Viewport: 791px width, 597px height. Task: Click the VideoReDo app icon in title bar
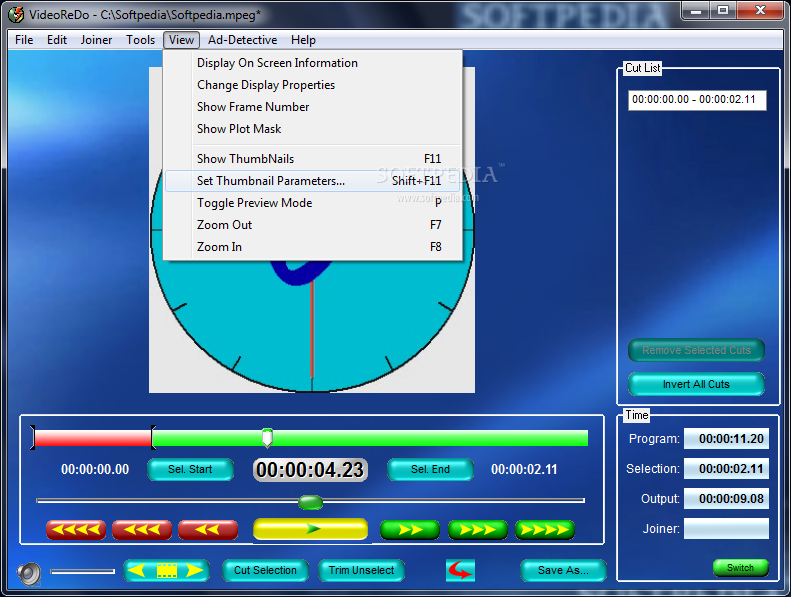(16, 14)
